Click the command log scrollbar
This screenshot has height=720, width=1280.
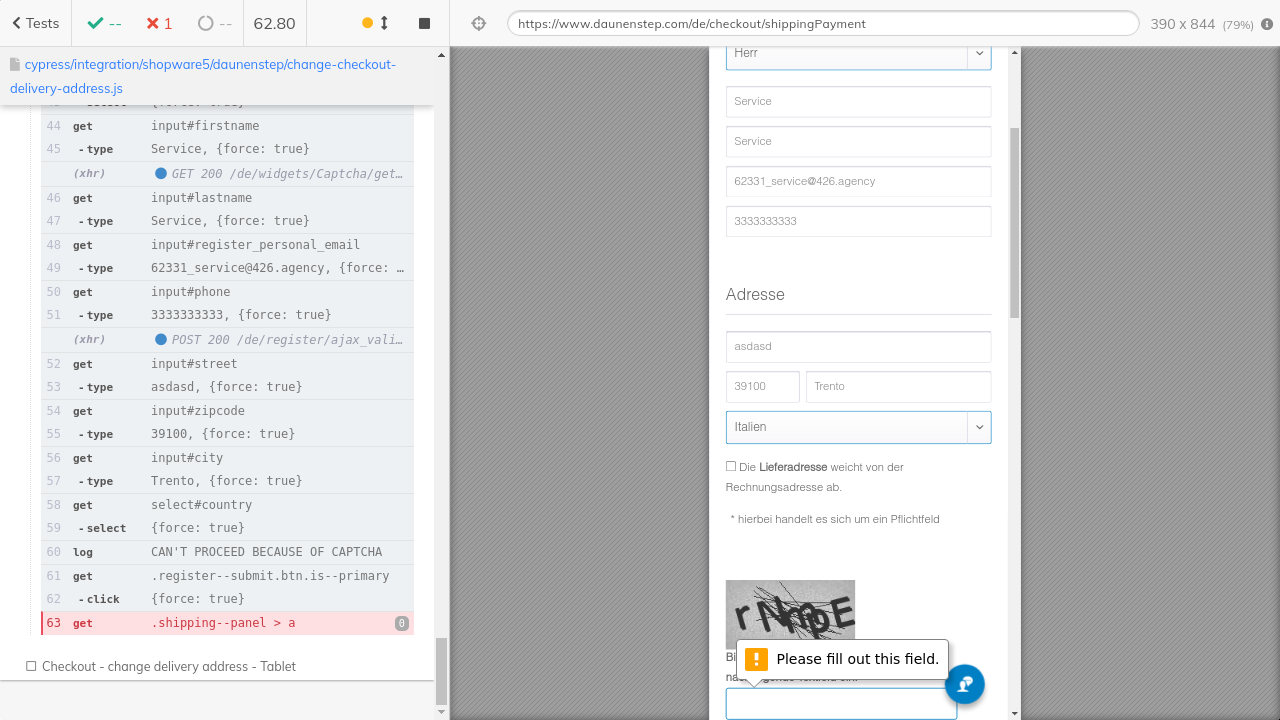(x=441, y=670)
